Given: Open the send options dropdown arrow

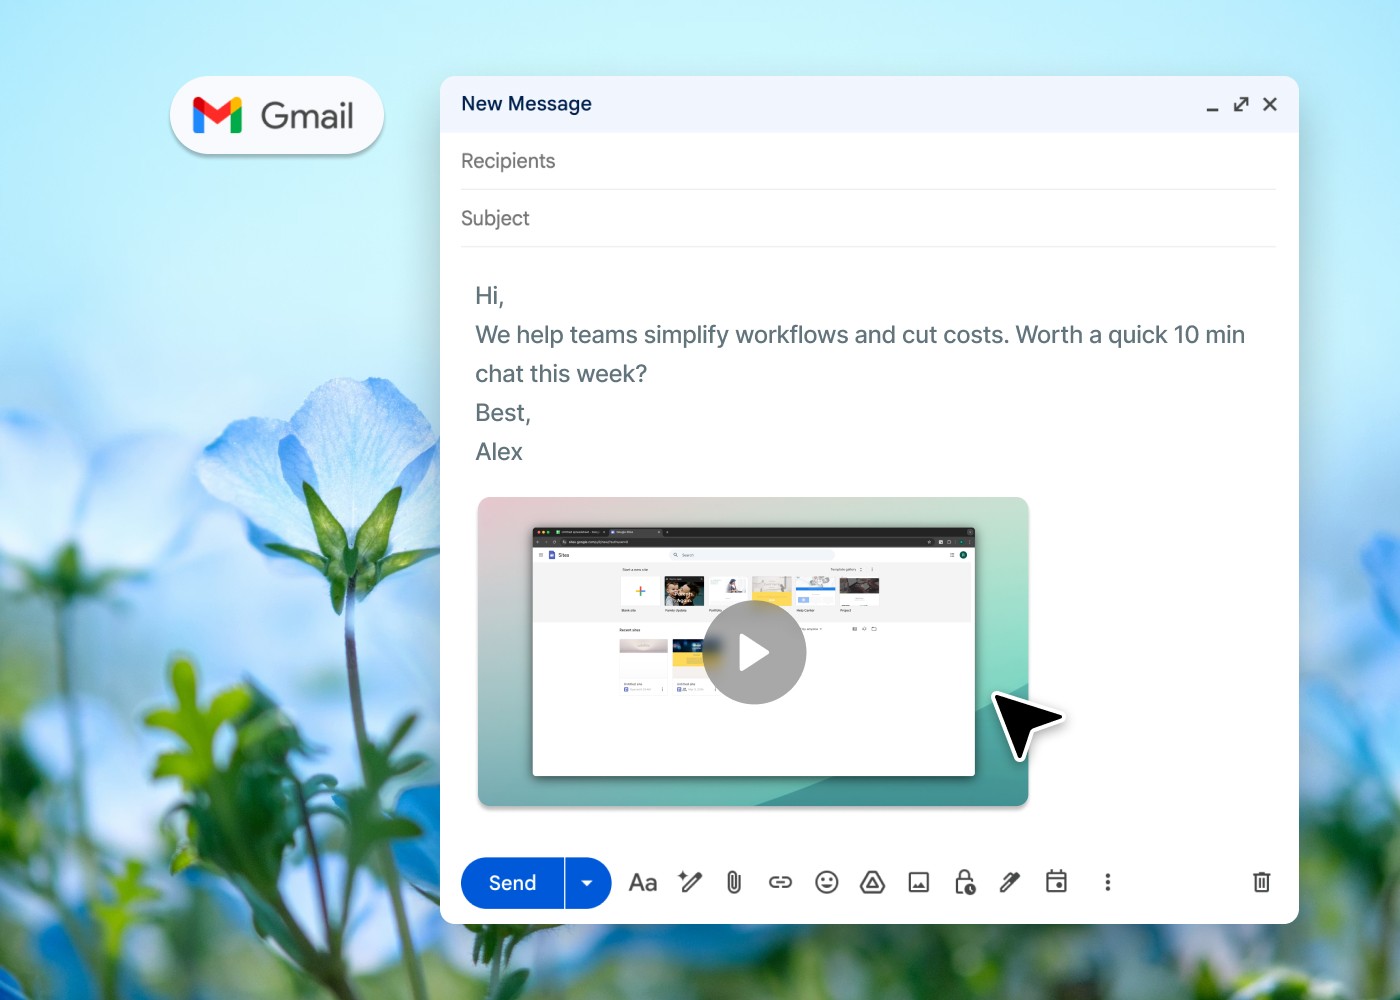Looking at the screenshot, I should click(x=588, y=883).
